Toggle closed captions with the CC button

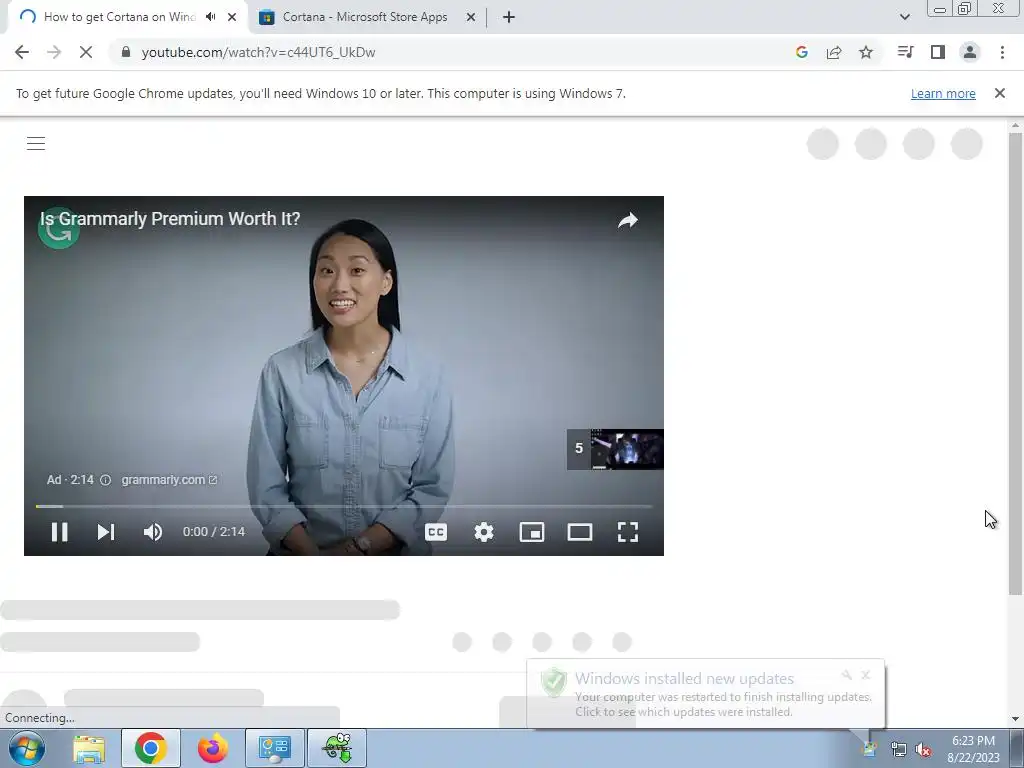(436, 532)
